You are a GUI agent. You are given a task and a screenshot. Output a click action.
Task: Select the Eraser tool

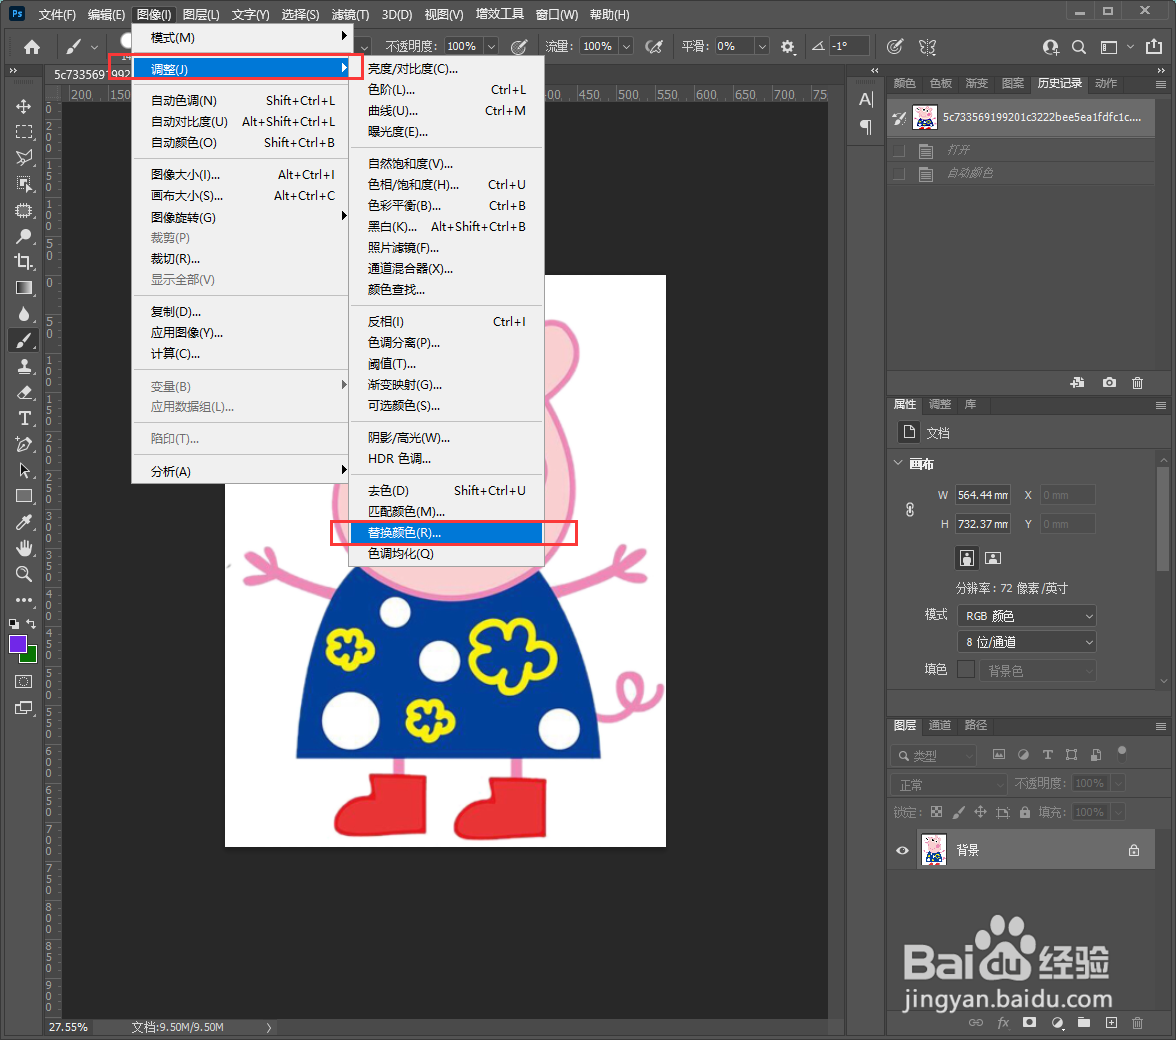24,392
